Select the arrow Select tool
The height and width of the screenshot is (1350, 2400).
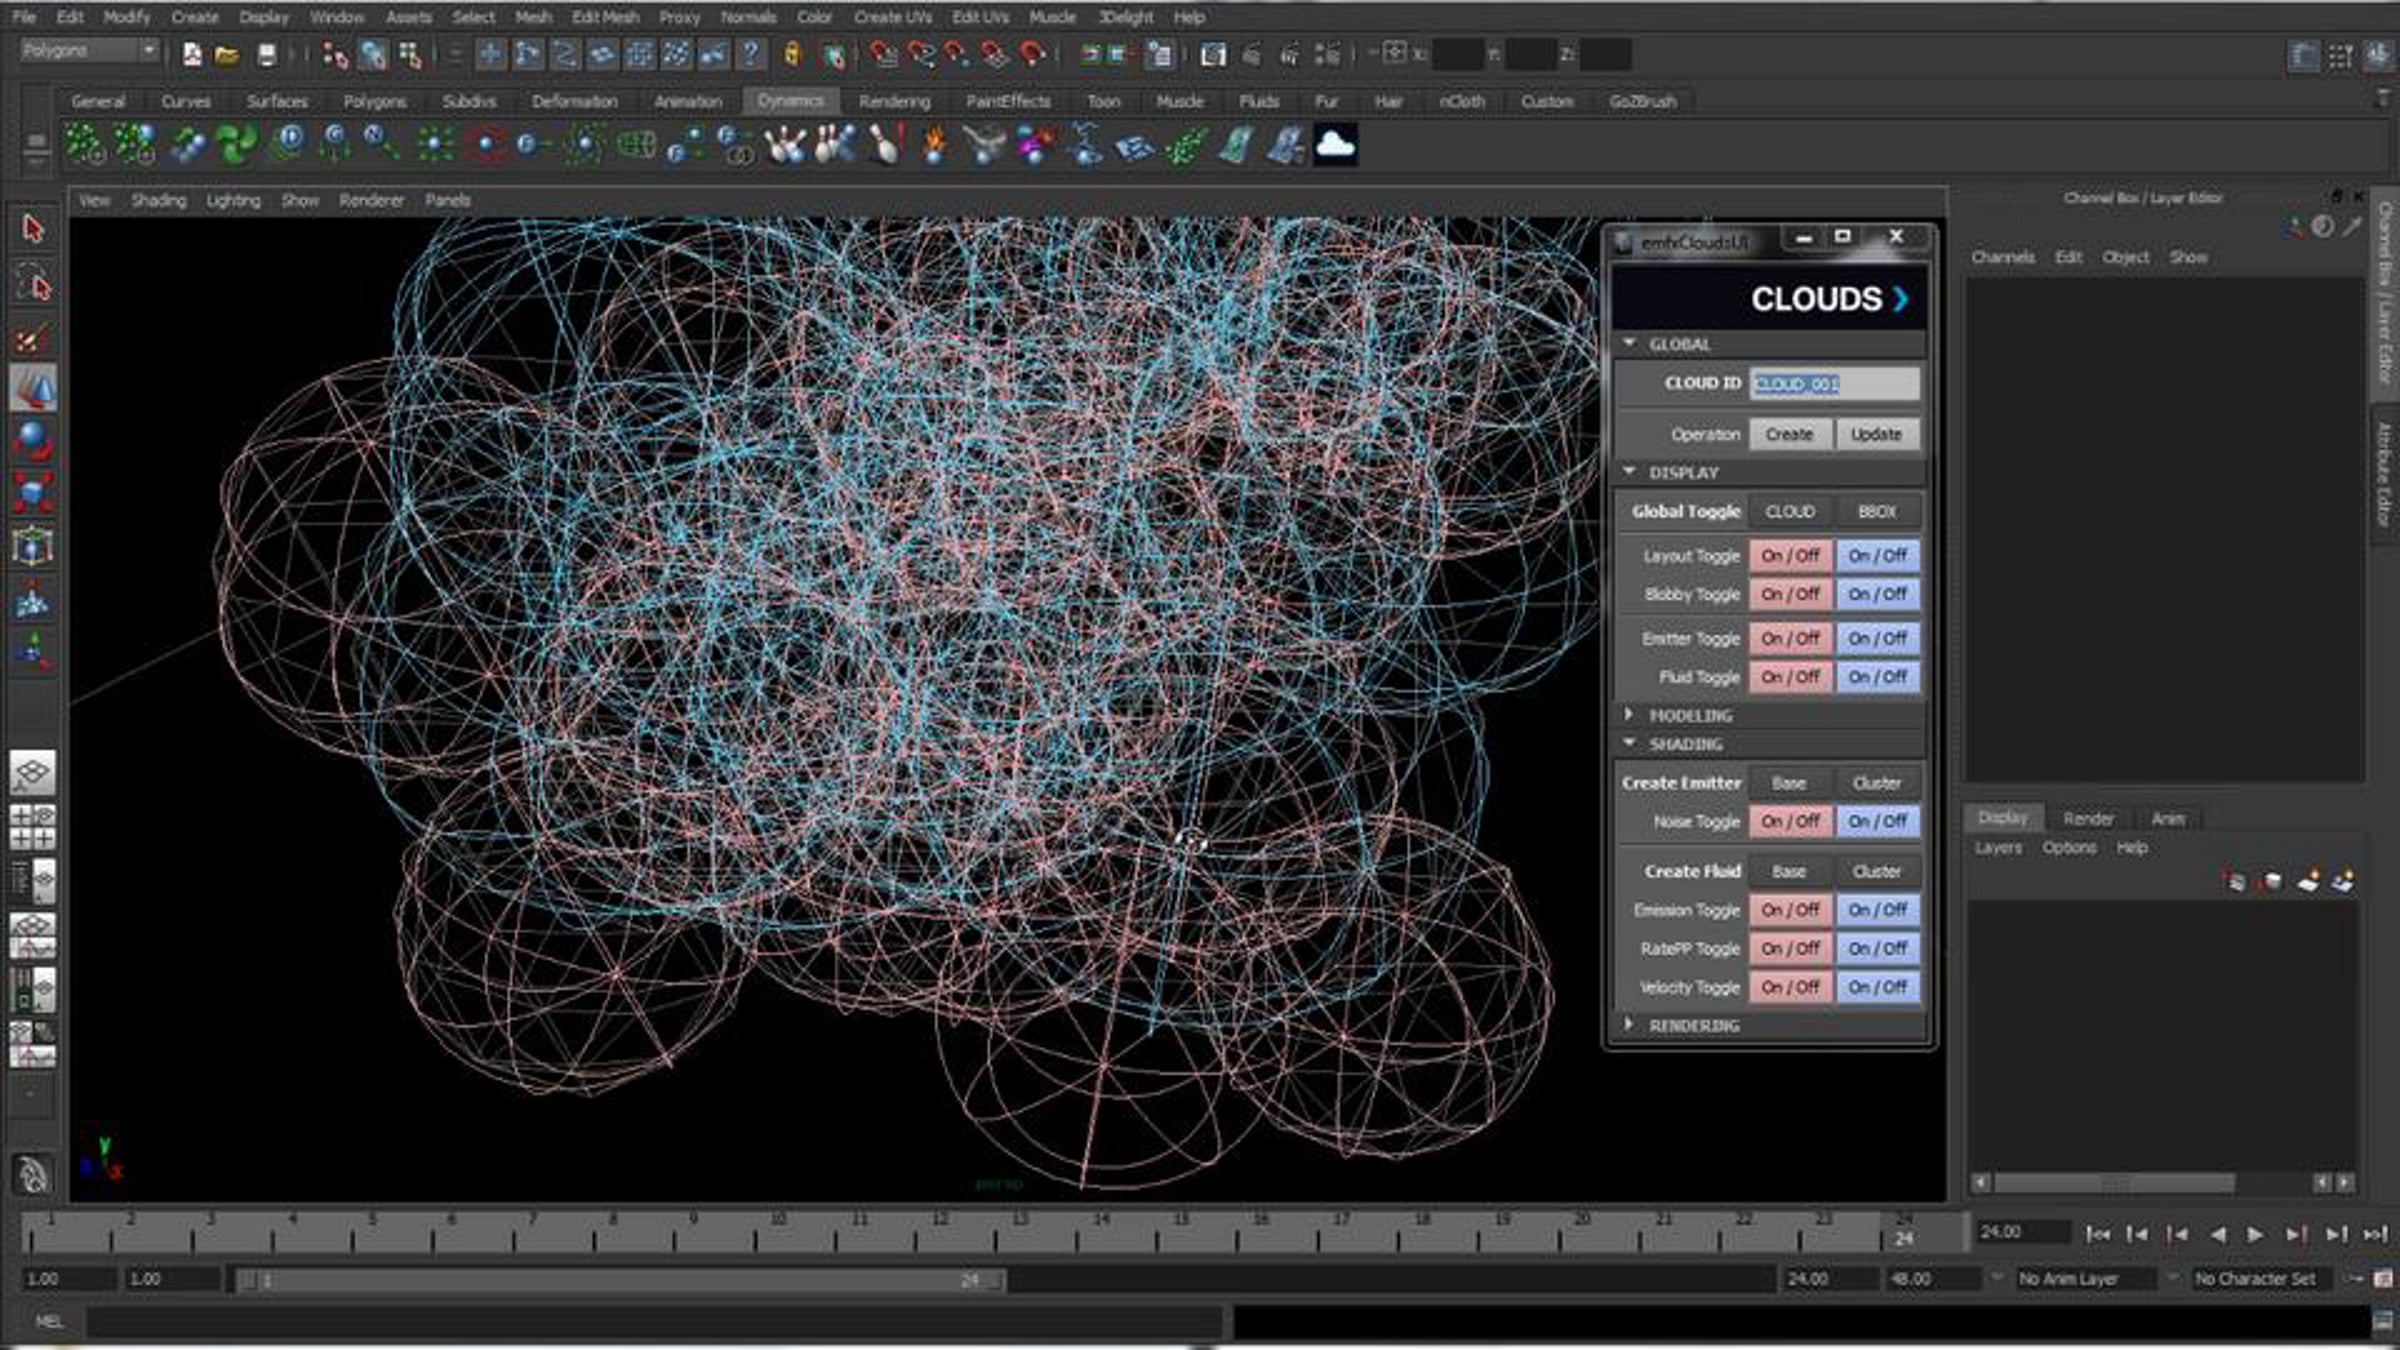click(33, 229)
